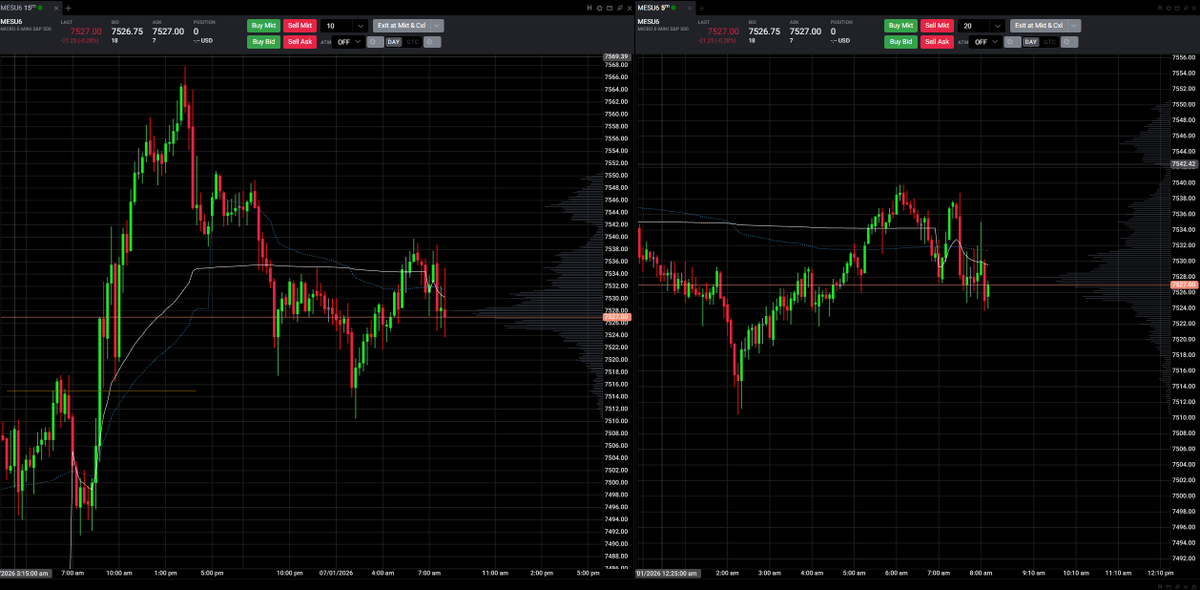Click the pop-out window icon in right chart header
The height and width of the screenshot is (590, 1200).
[1177, 8]
